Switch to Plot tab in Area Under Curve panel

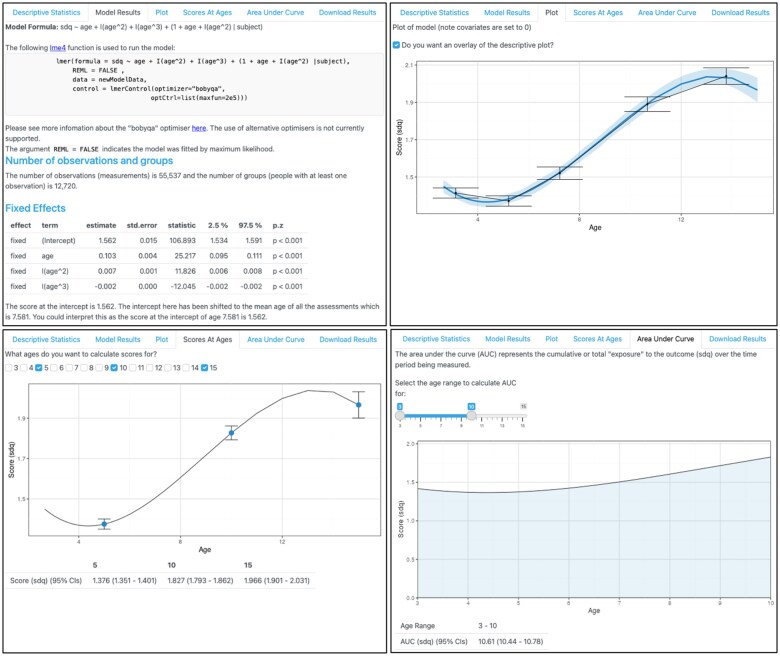pos(548,339)
